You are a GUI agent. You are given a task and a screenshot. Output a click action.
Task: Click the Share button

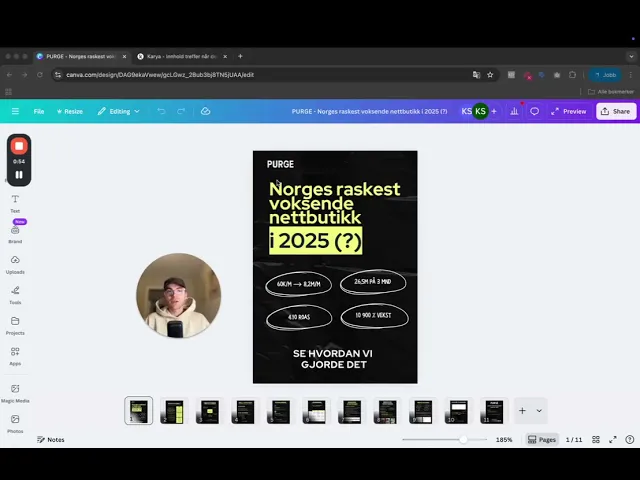pos(616,111)
